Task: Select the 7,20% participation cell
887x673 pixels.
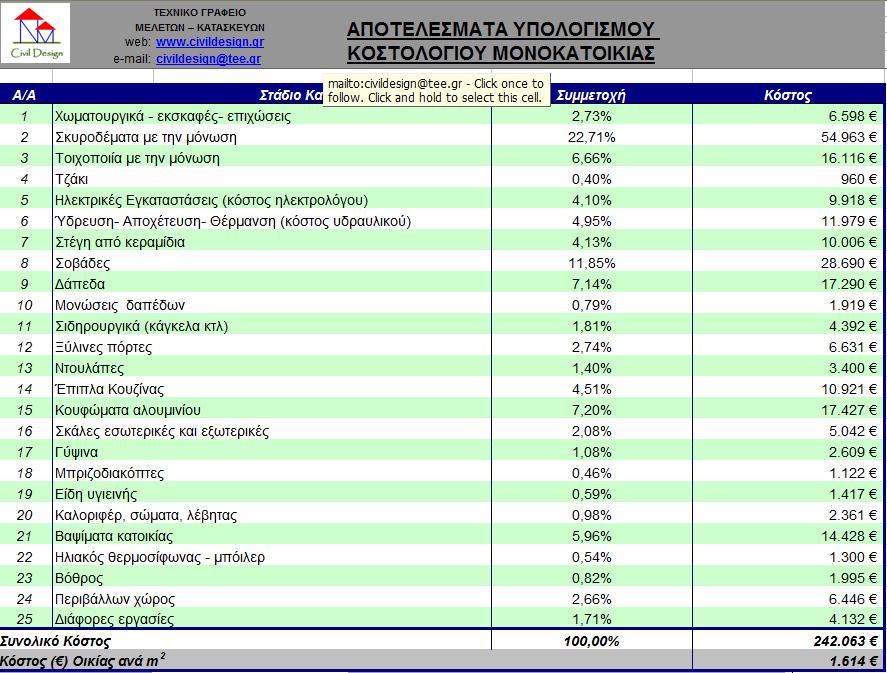Action: click(x=592, y=410)
